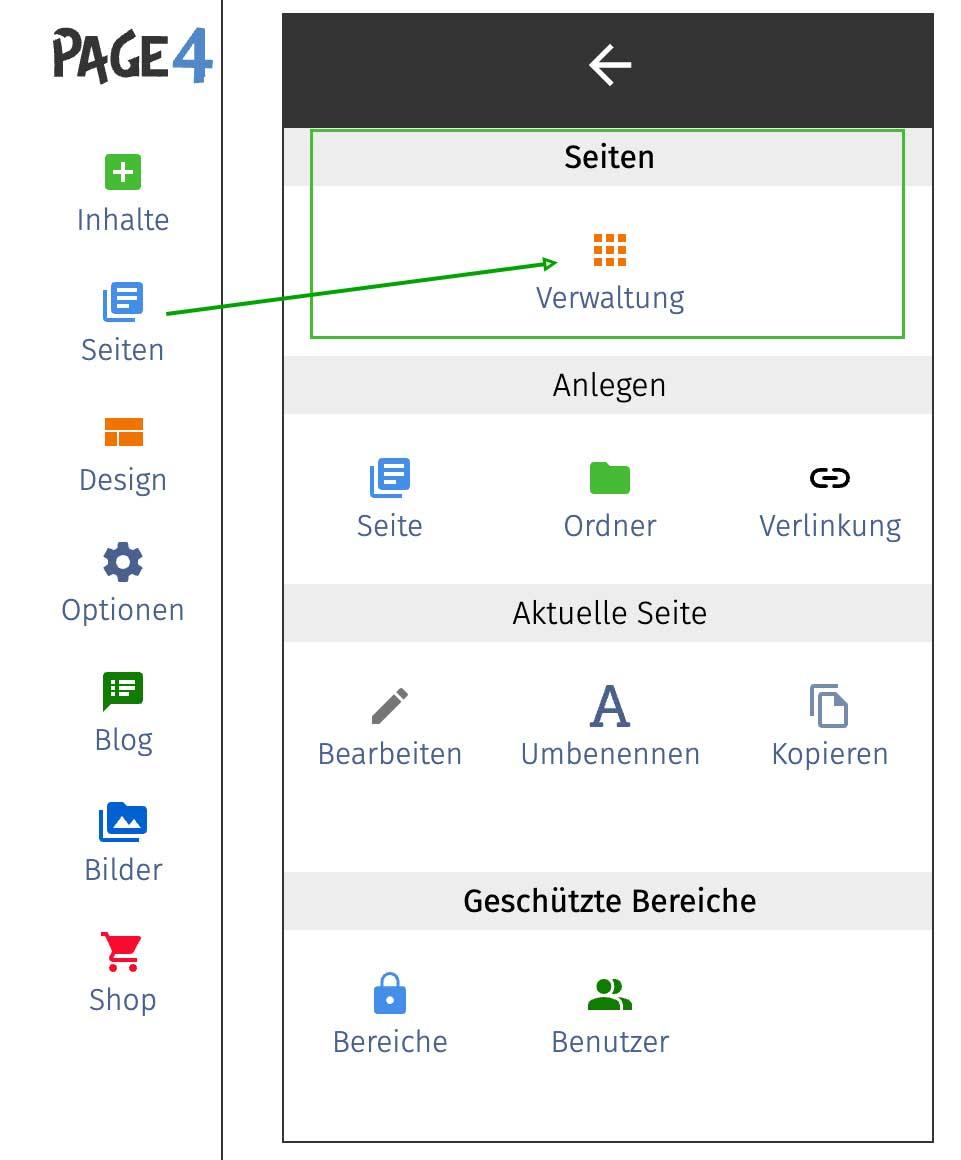The image size is (961, 1160).
Task: Open the Design panel icon
Action: [122, 432]
